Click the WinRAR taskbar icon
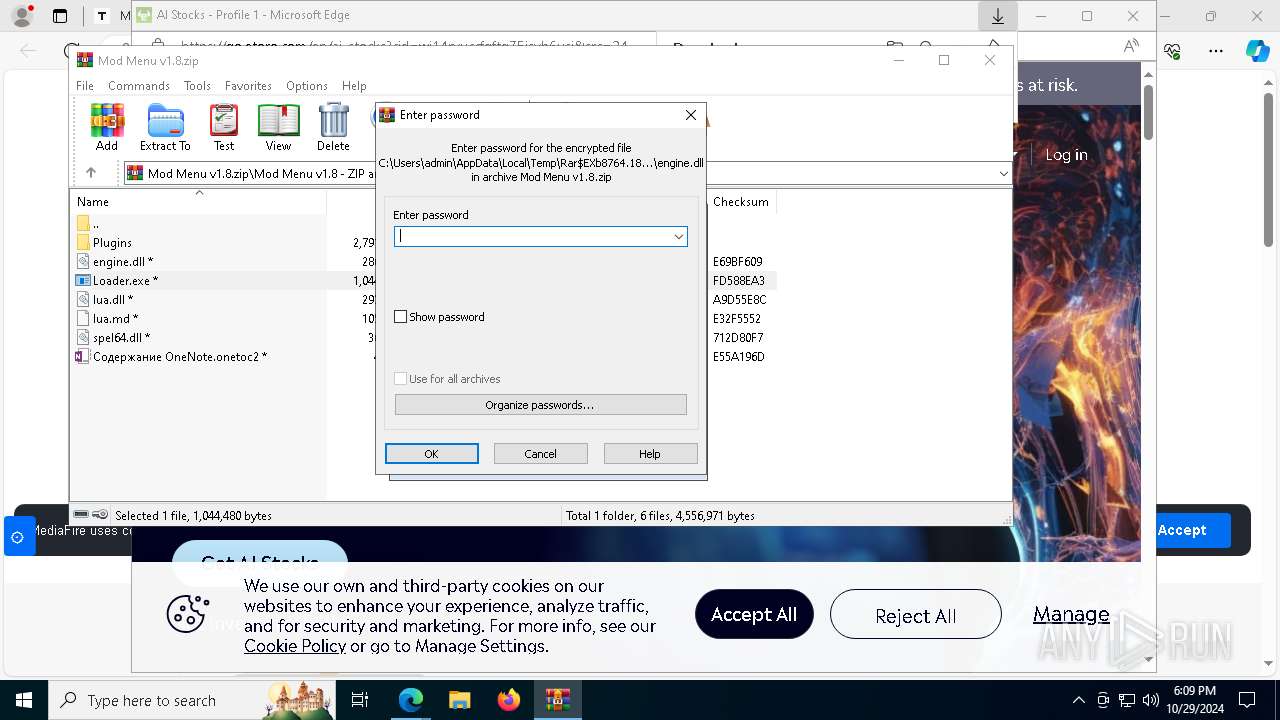Image resolution: width=1280 pixels, height=720 pixels. click(x=557, y=700)
